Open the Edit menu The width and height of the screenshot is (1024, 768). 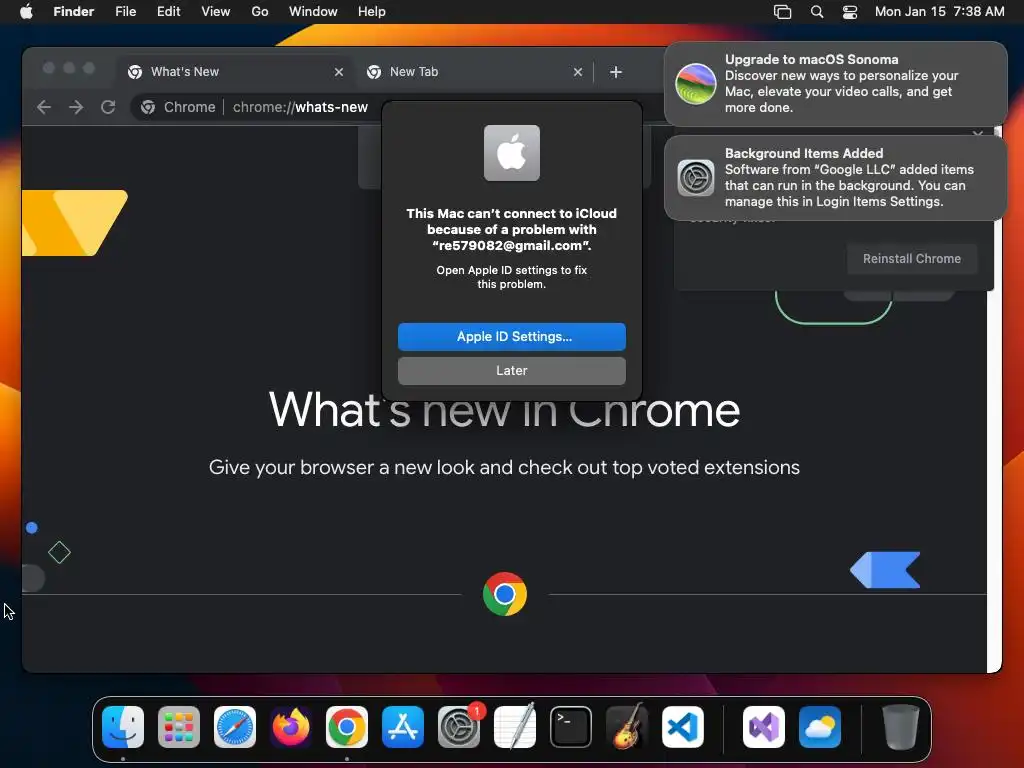[x=168, y=11]
